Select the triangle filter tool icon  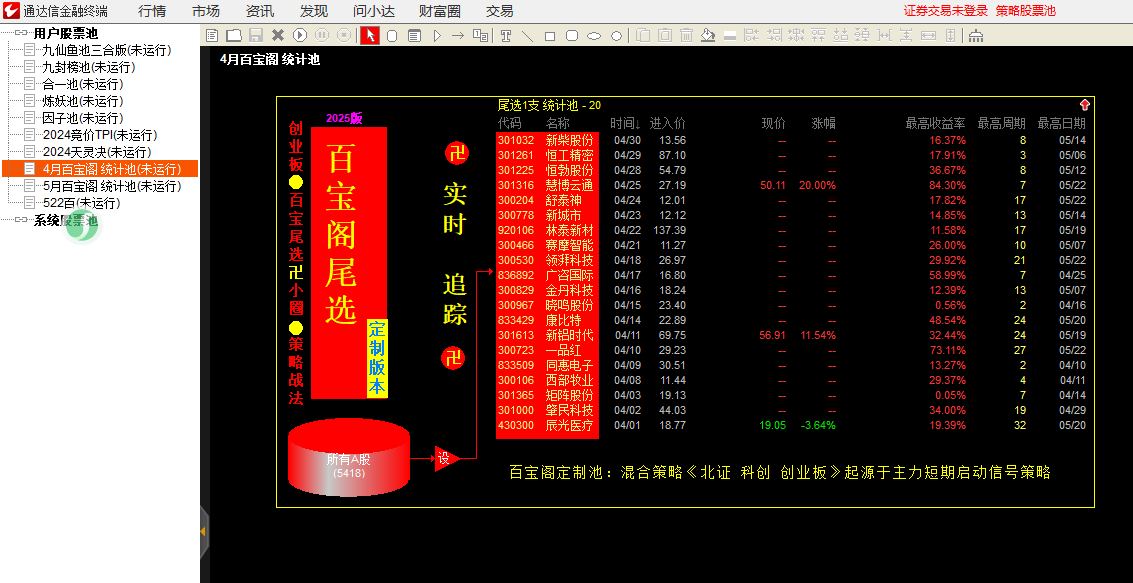(x=437, y=35)
